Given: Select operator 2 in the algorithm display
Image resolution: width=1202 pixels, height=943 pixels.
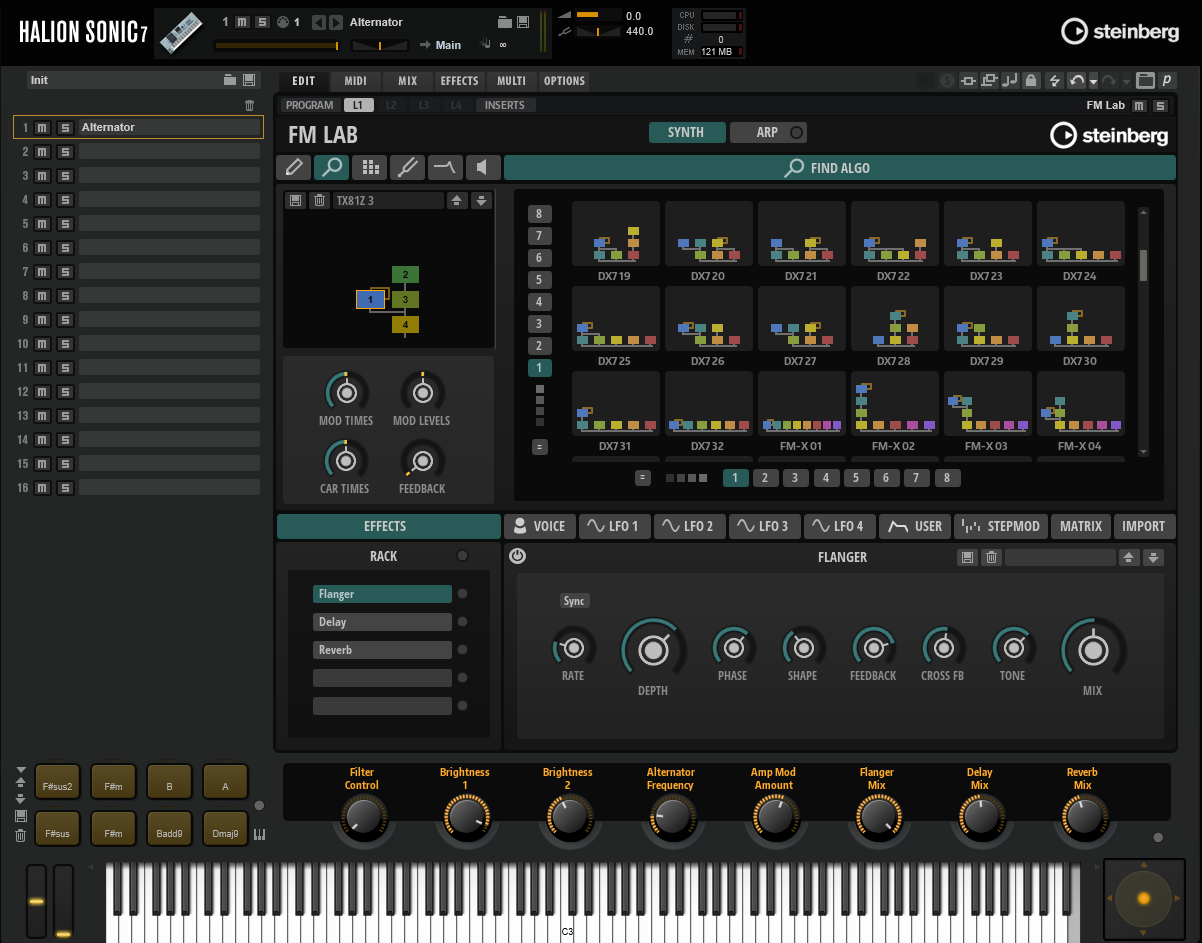Looking at the screenshot, I should (x=405, y=274).
